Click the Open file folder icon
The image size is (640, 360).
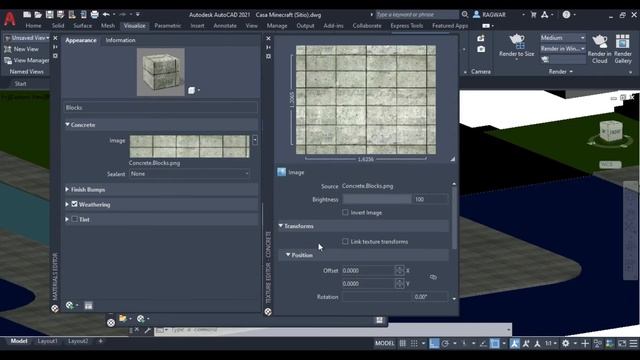coord(38,15)
